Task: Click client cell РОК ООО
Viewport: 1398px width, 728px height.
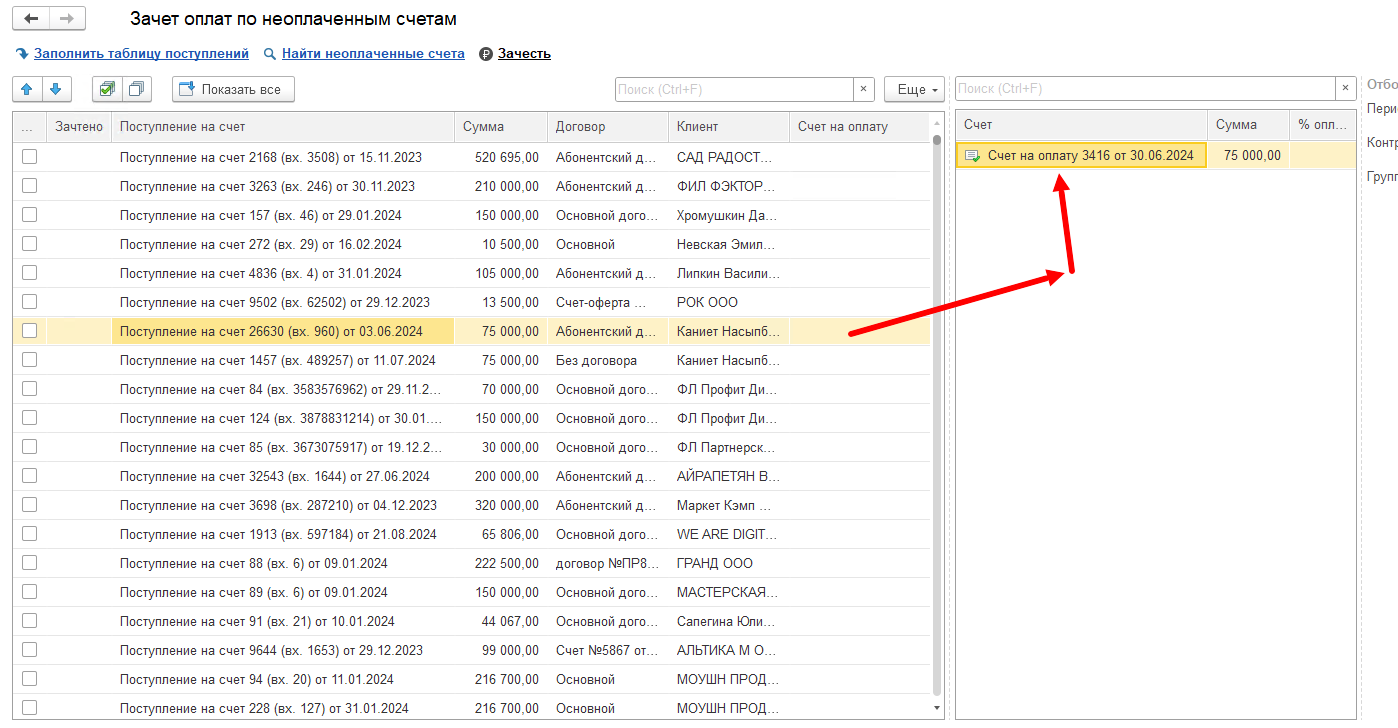Action: point(729,302)
